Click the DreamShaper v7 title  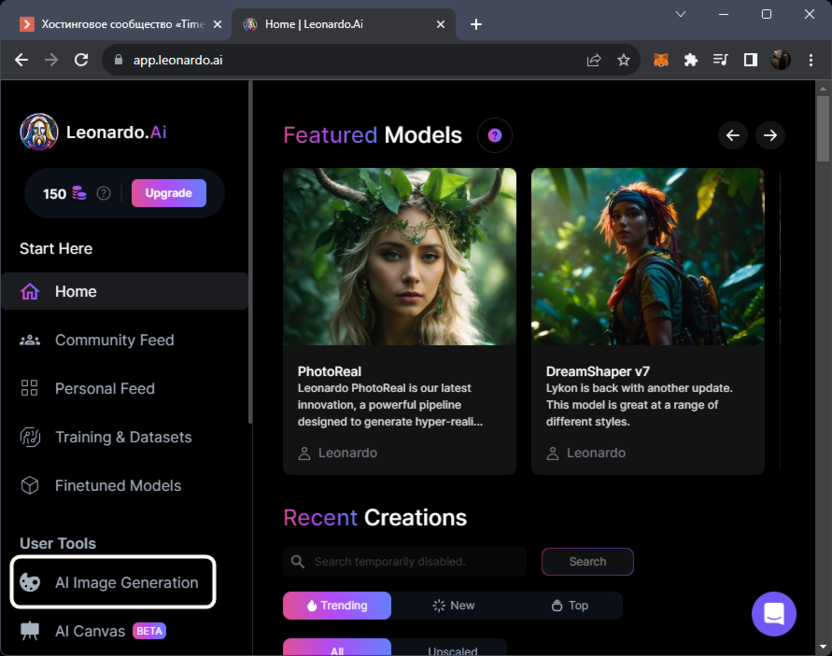pos(597,372)
